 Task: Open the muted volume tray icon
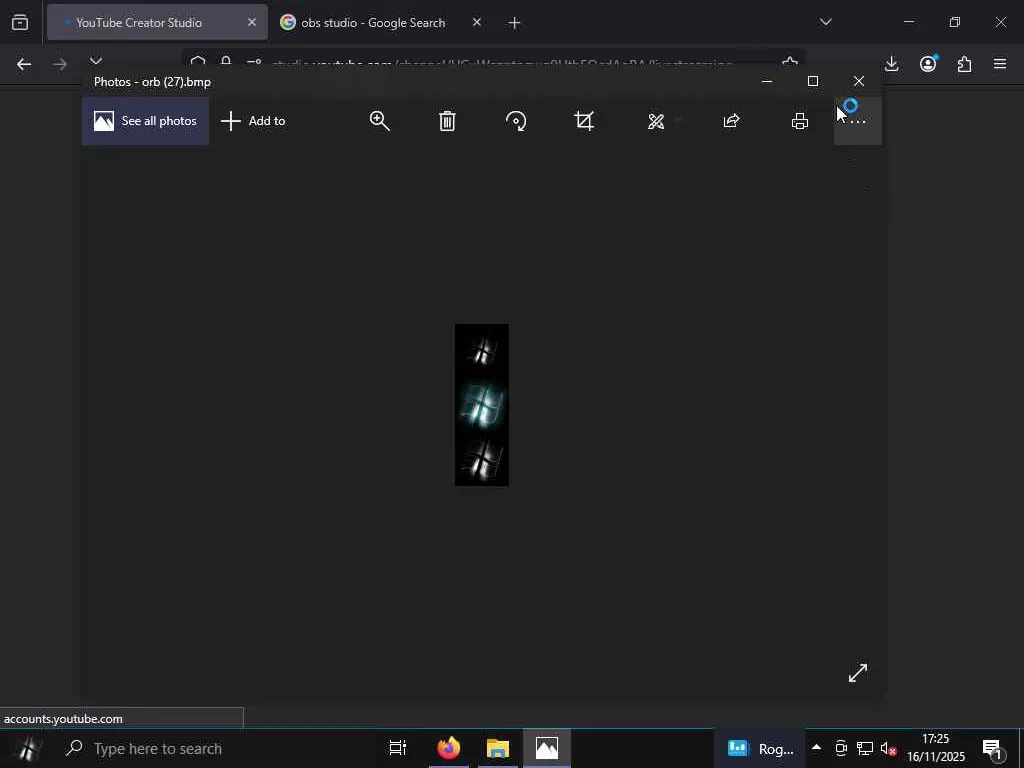pyautogui.click(x=888, y=748)
